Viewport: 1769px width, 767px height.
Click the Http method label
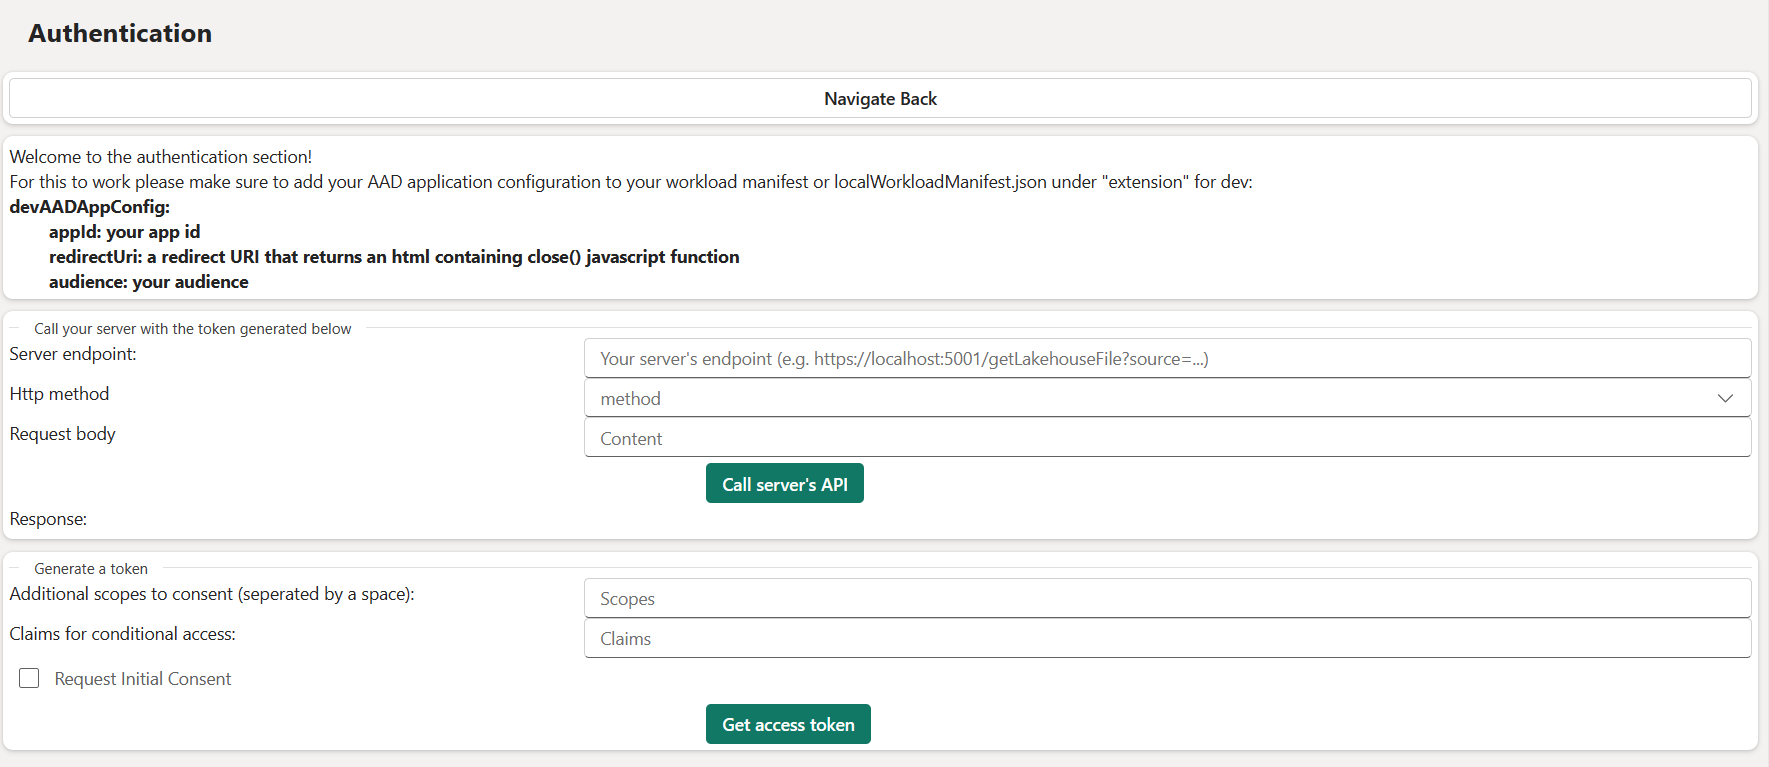pos(59,394)
